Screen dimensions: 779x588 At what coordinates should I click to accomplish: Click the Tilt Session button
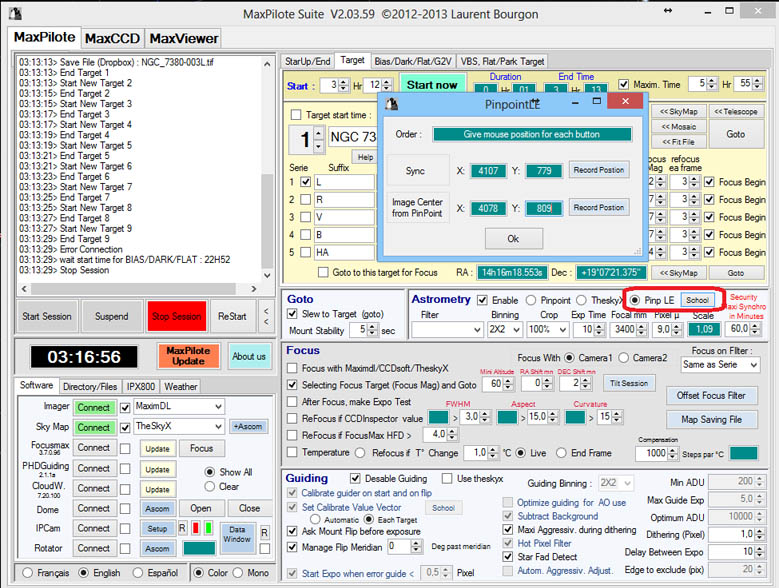click(x=629, y=383)
